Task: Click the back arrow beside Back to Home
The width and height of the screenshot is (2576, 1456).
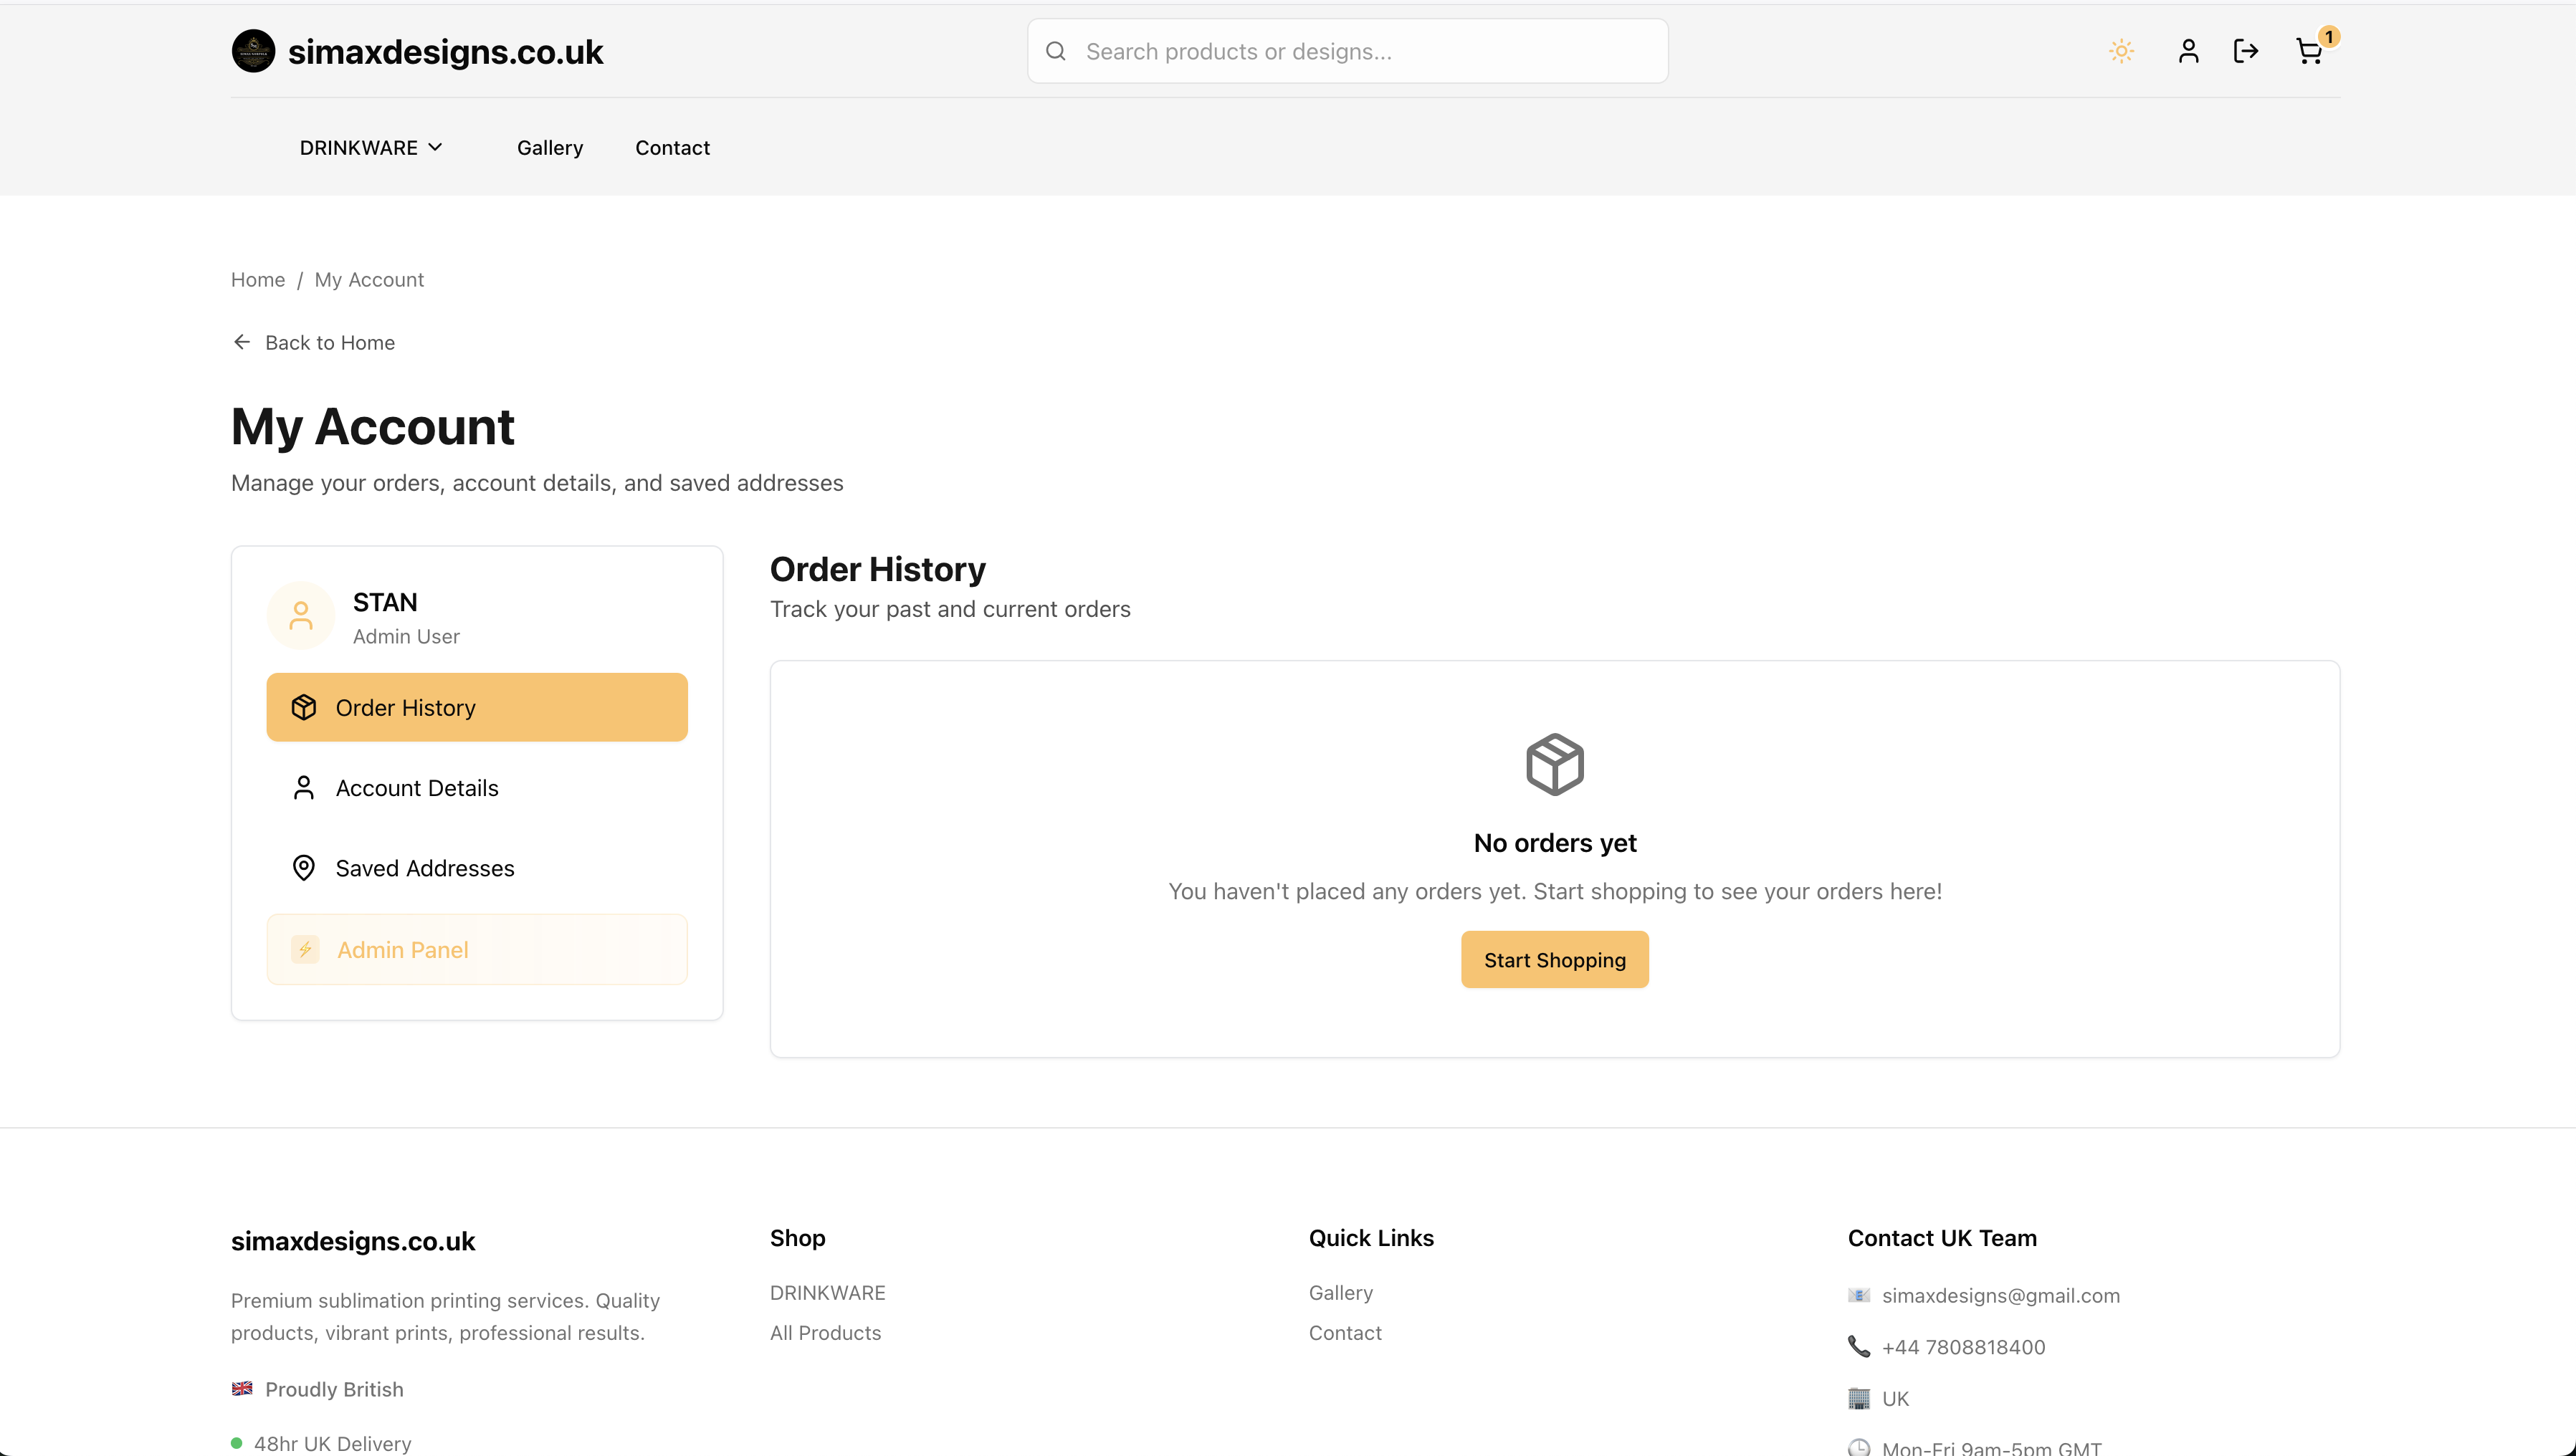Action: [242, 342]
